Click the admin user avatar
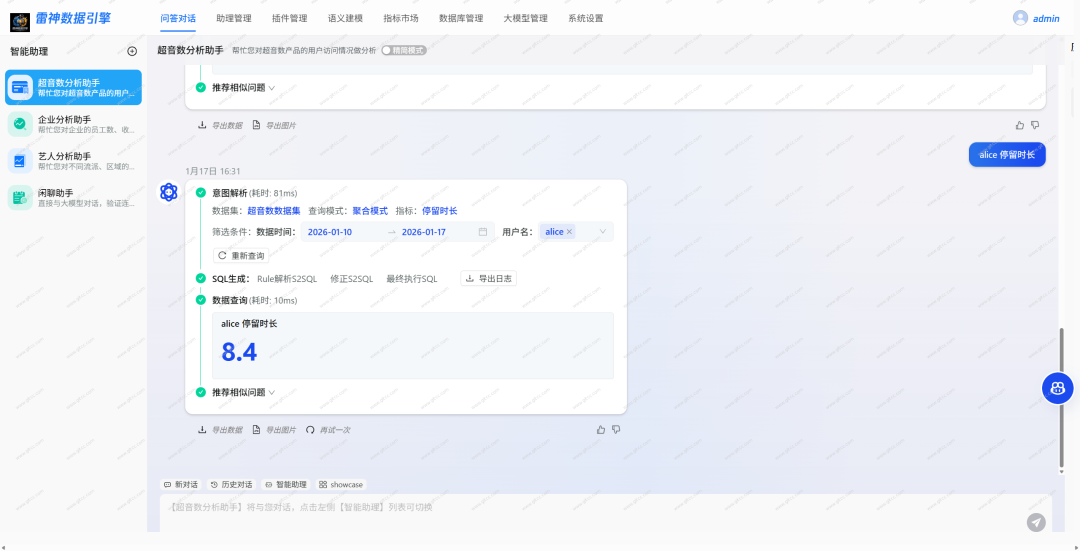Viewport: 1080px width, 551px height. pos(1020,19)
